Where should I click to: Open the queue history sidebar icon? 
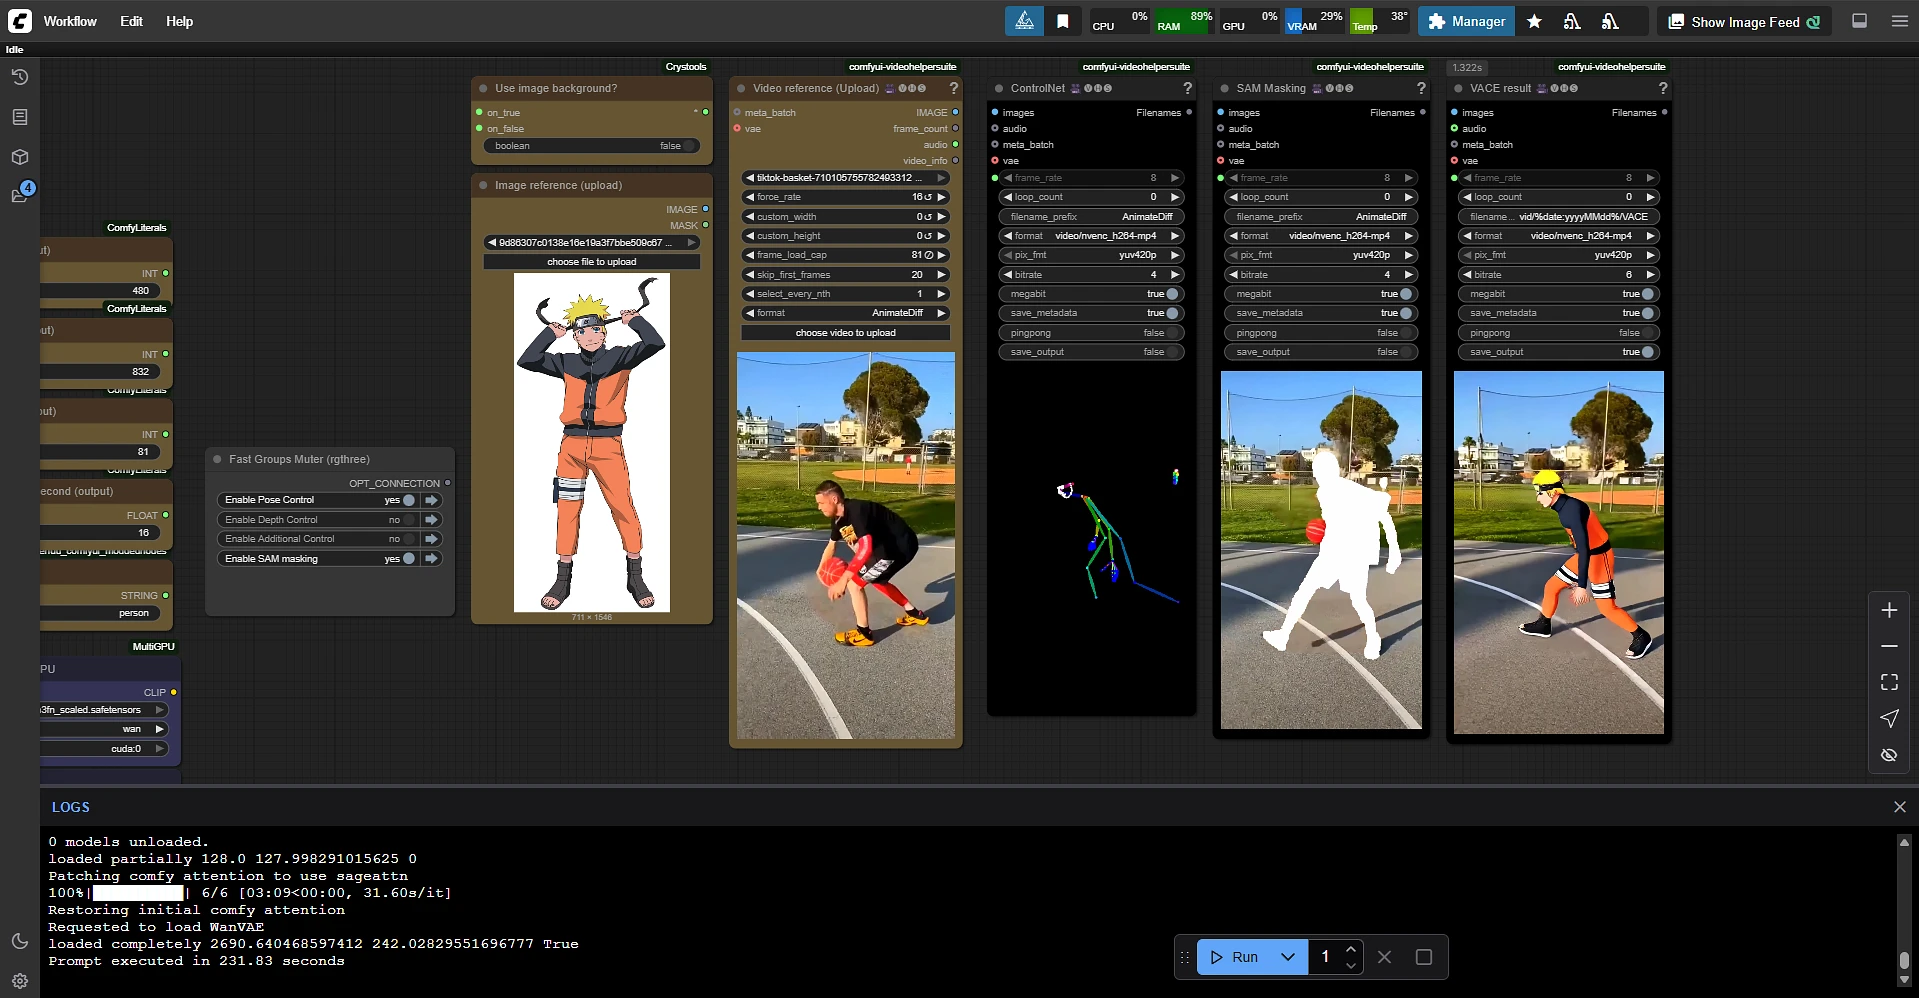20,77
